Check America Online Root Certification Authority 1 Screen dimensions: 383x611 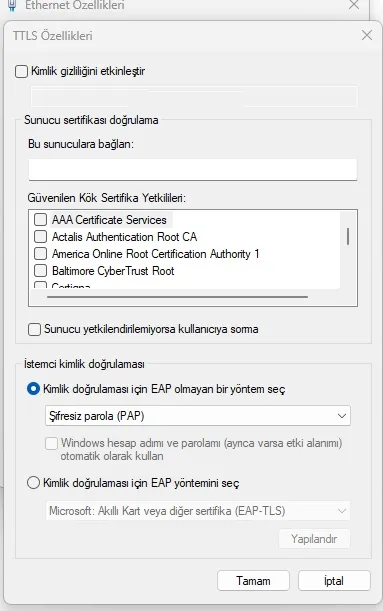point(41,254)
